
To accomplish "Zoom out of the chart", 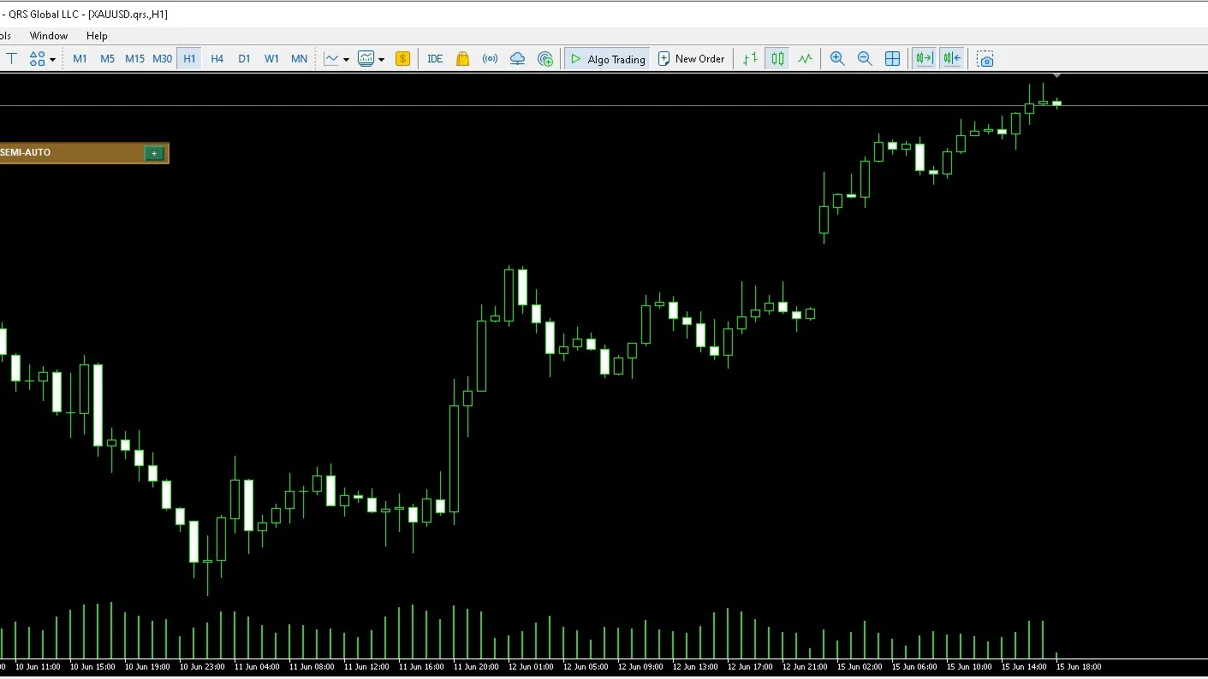I will pyautogui.click(x=865, y=59).
